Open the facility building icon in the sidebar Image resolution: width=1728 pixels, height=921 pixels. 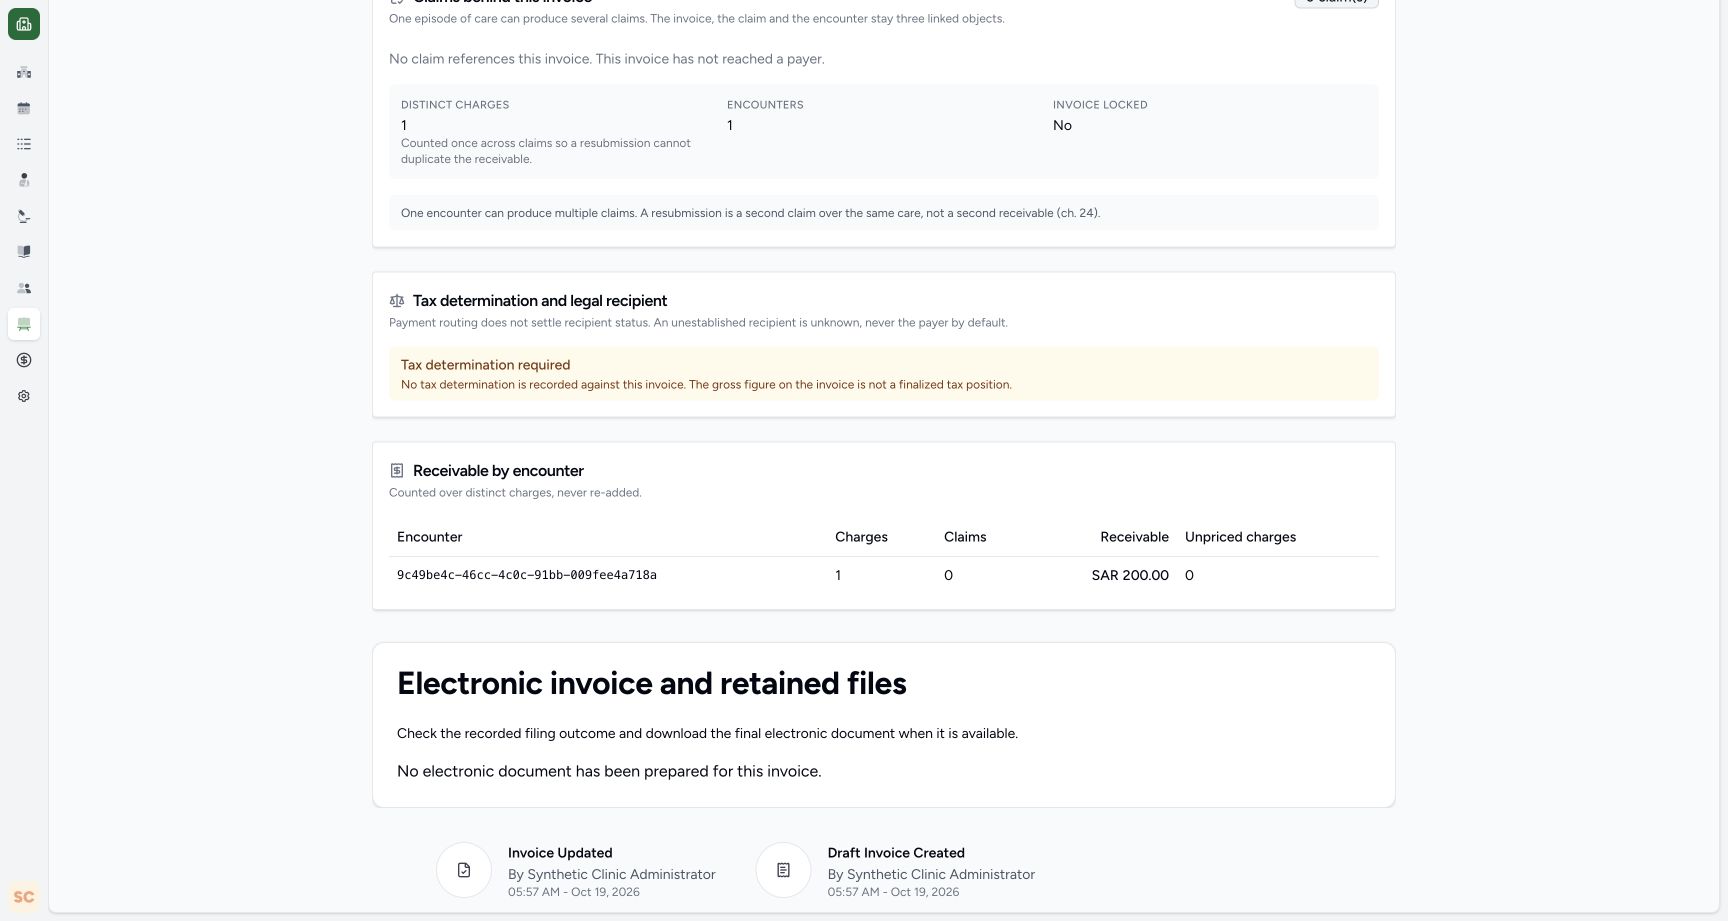24,72
